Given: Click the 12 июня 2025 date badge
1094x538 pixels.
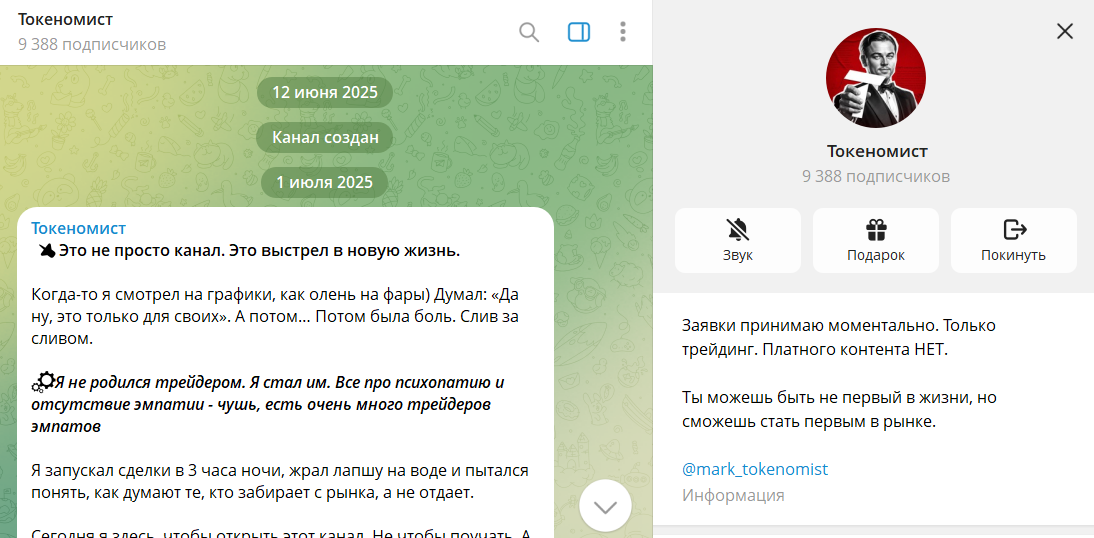Looking at the screenshot, I should point(325,92).
